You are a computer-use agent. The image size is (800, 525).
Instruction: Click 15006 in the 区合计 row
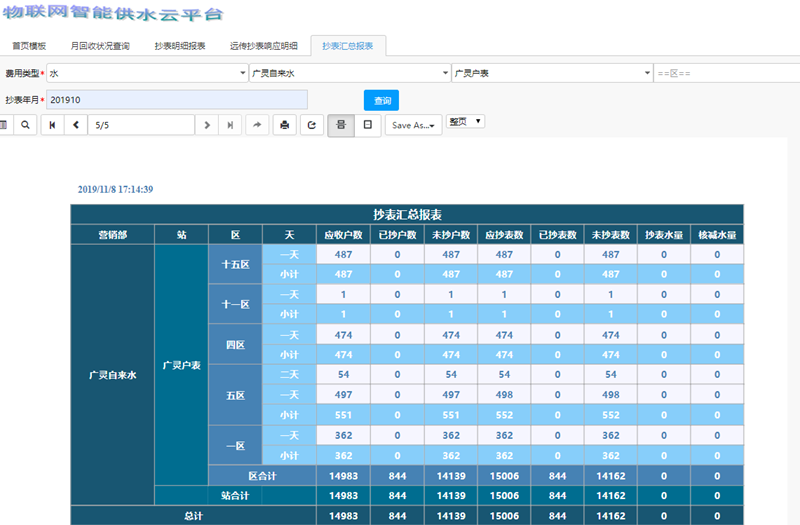(x=504, y=476)
